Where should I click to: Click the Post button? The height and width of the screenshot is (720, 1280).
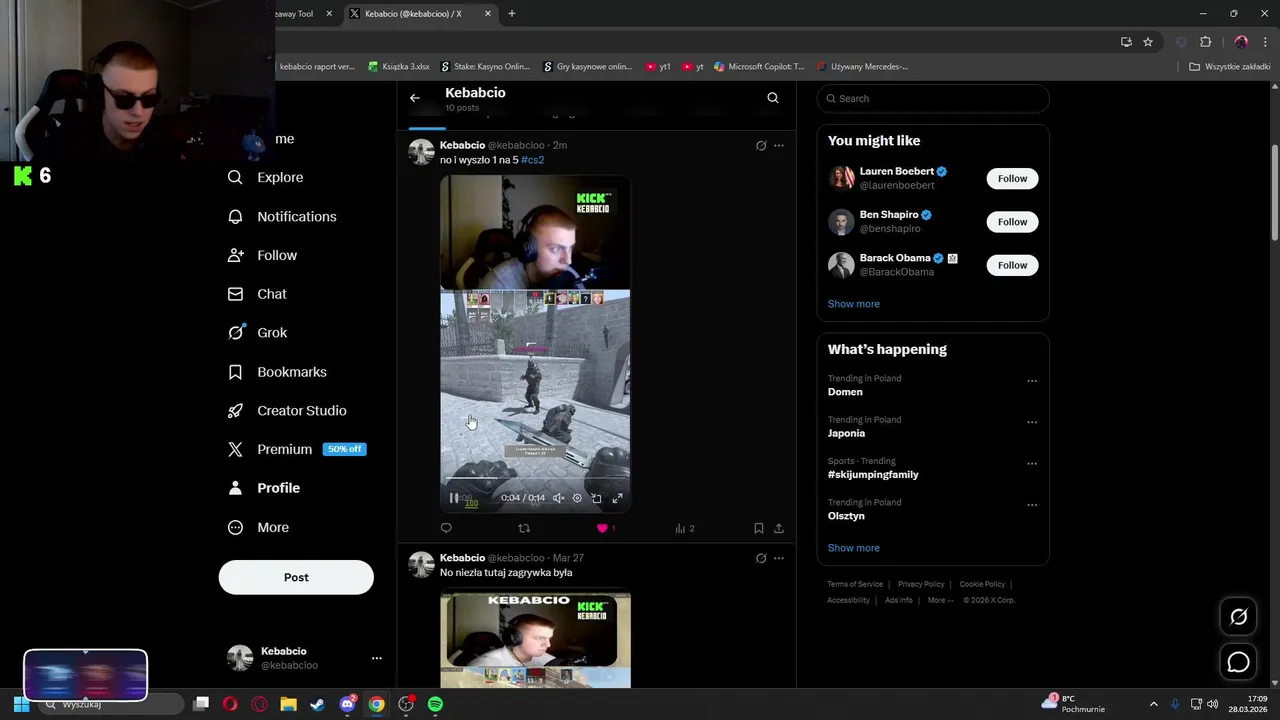296,577
